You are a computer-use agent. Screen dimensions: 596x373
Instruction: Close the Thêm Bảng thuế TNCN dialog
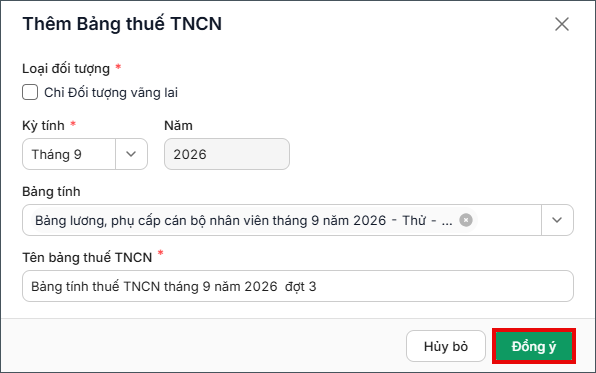561,24
